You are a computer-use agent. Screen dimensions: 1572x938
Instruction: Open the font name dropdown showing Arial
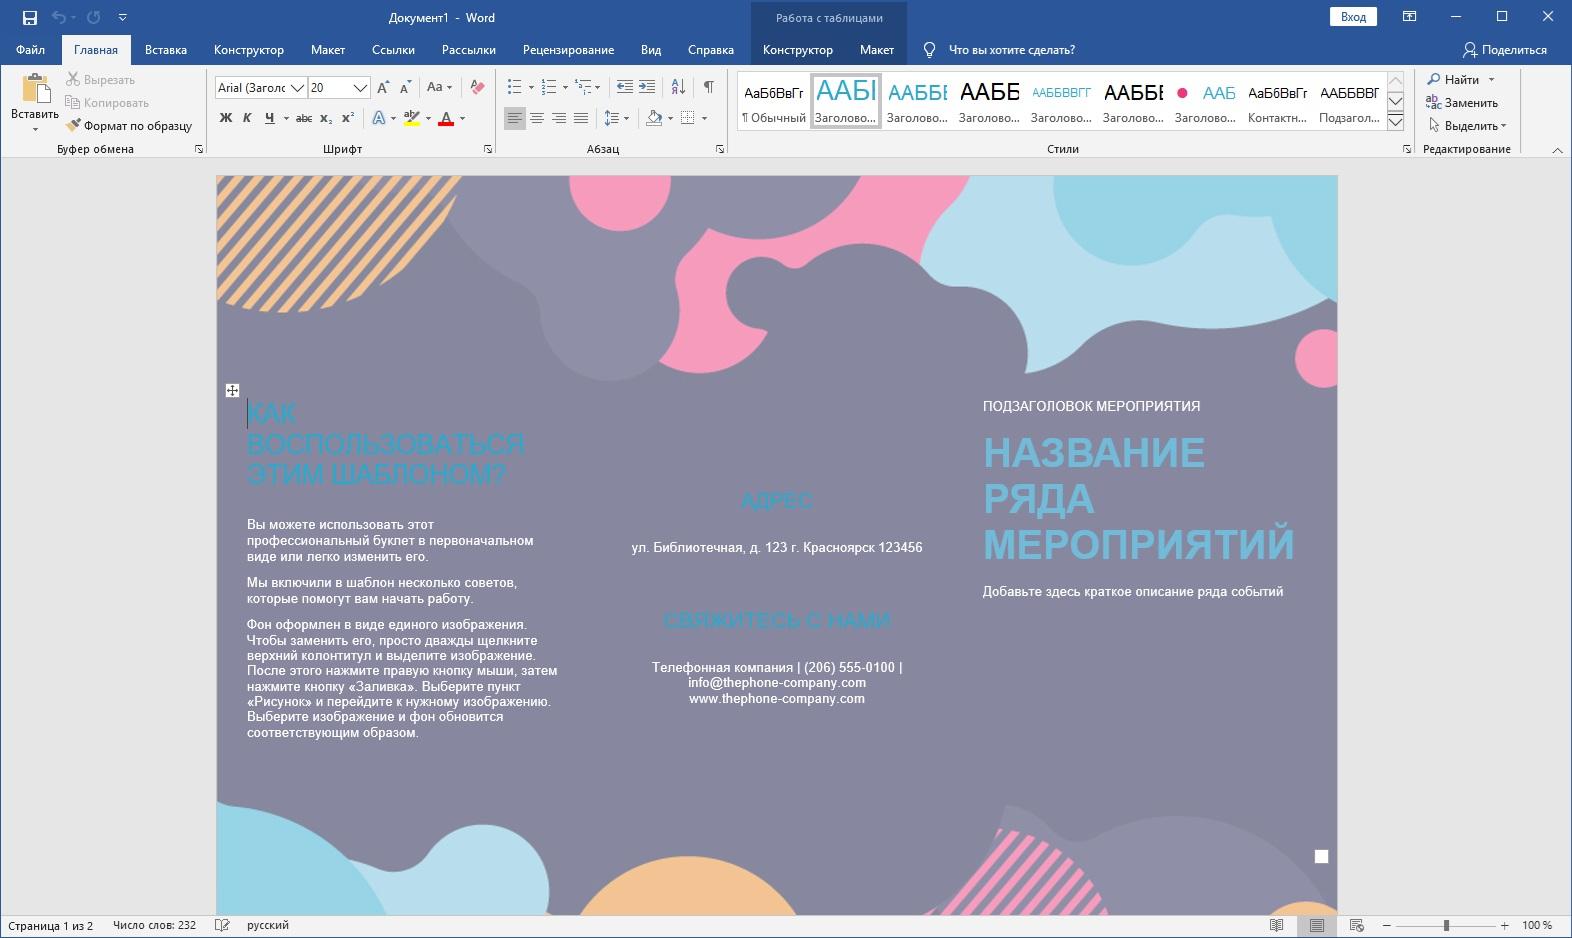[297, 88]
